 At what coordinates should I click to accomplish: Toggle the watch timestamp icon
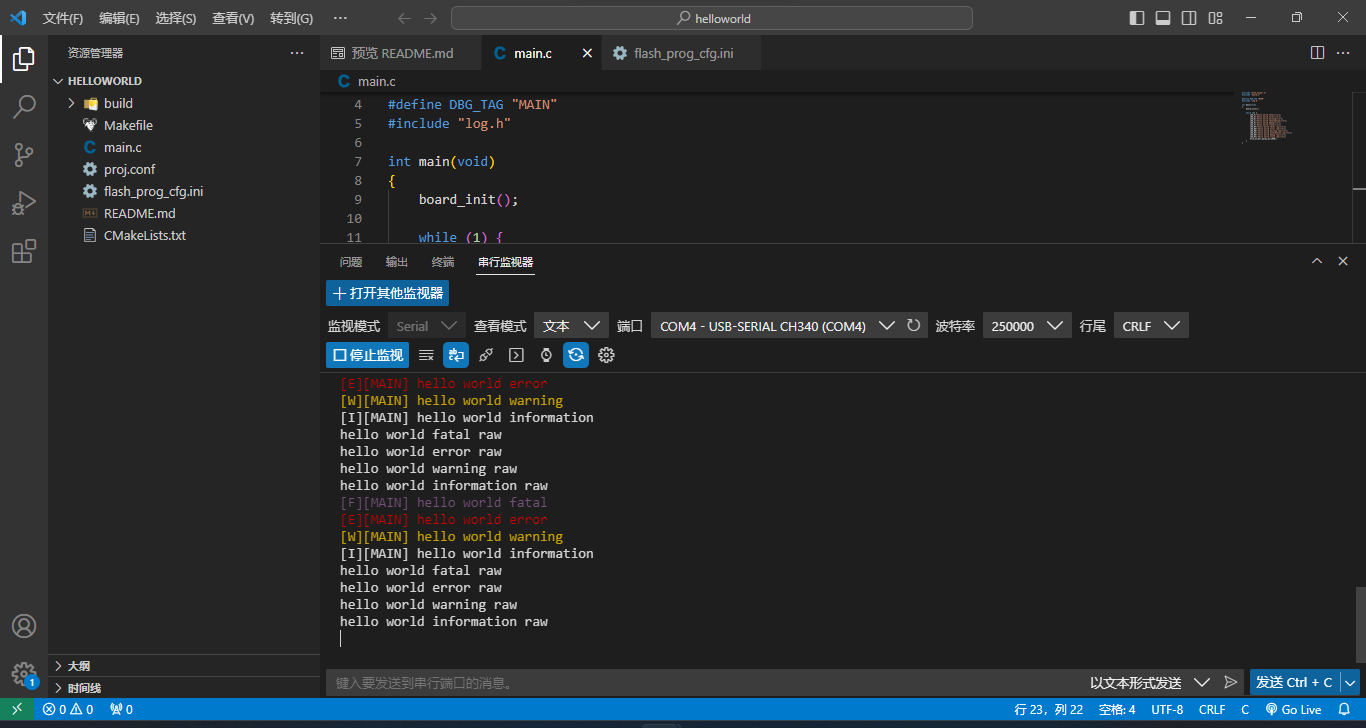(546, 355)
